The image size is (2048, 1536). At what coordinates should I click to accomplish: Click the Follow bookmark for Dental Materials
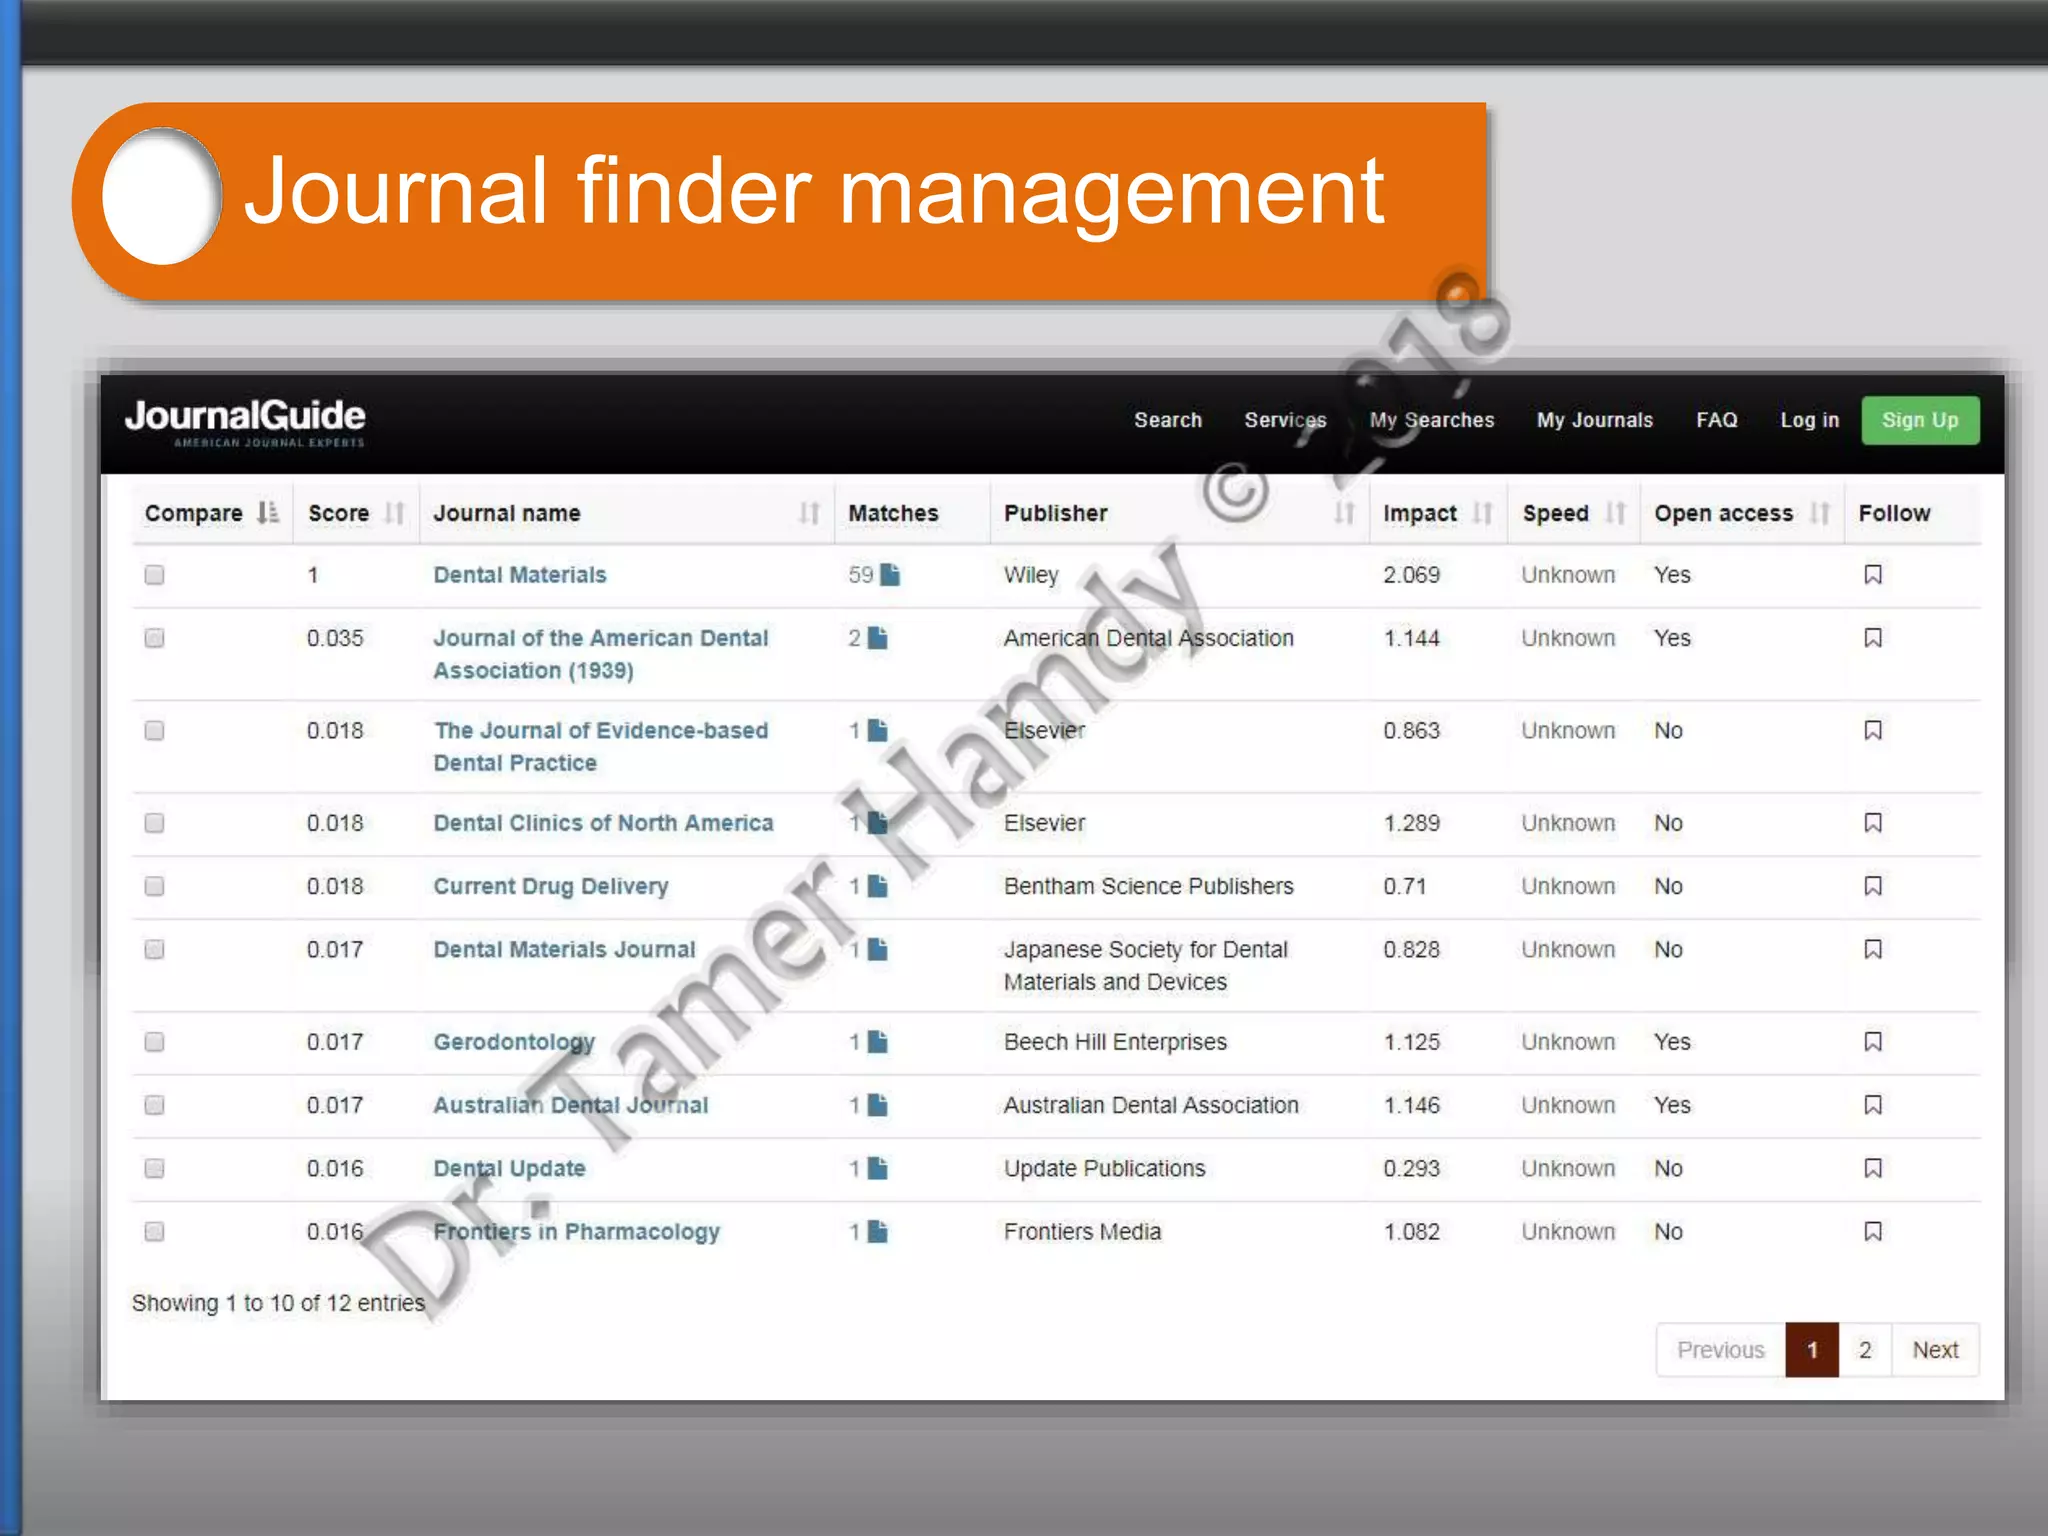pos(1873,575)
